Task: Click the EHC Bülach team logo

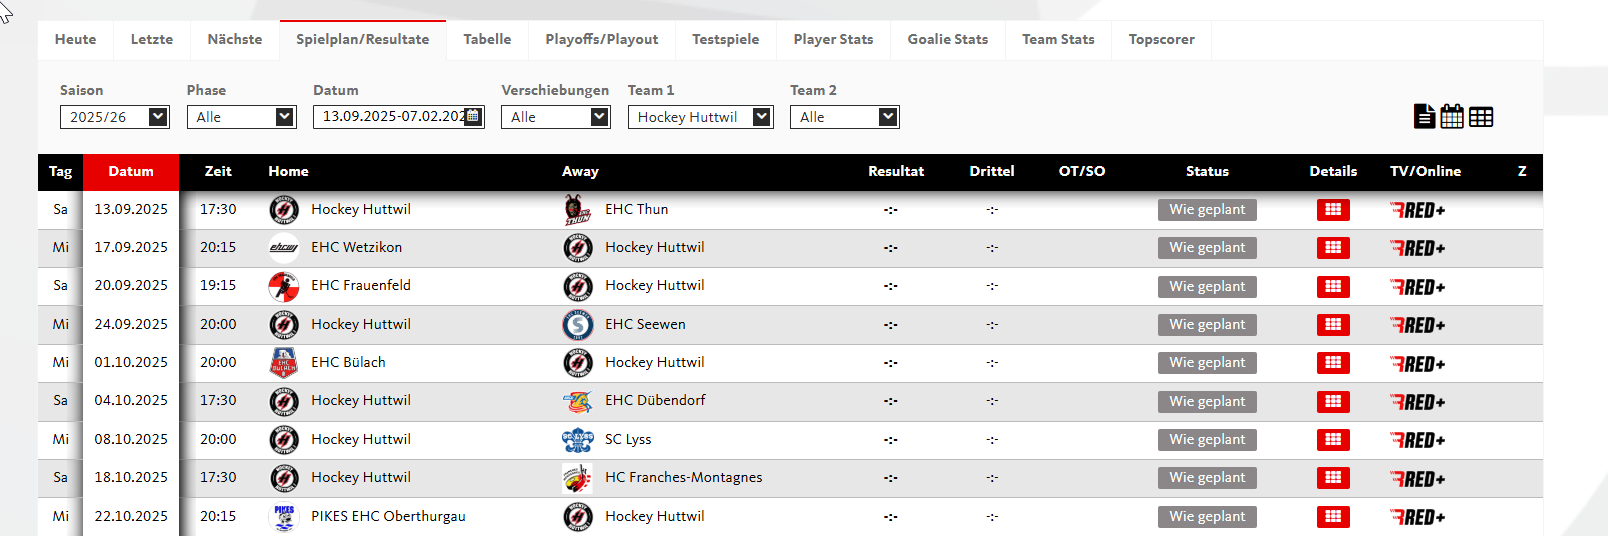Action: 284,363
